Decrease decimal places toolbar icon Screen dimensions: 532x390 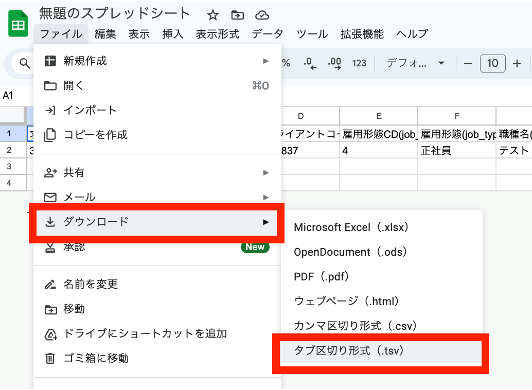pyautogui.click(x=310, y=63)
